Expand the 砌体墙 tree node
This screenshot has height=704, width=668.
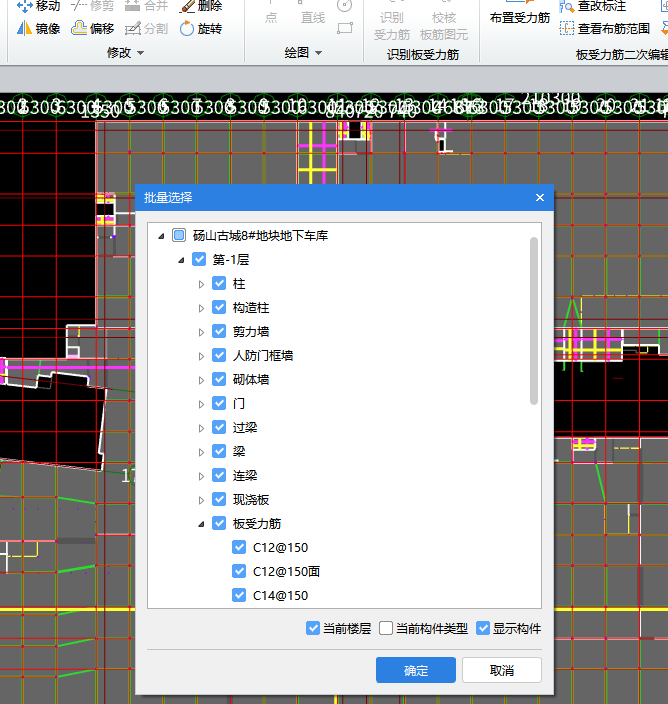[x=201, y=380]
